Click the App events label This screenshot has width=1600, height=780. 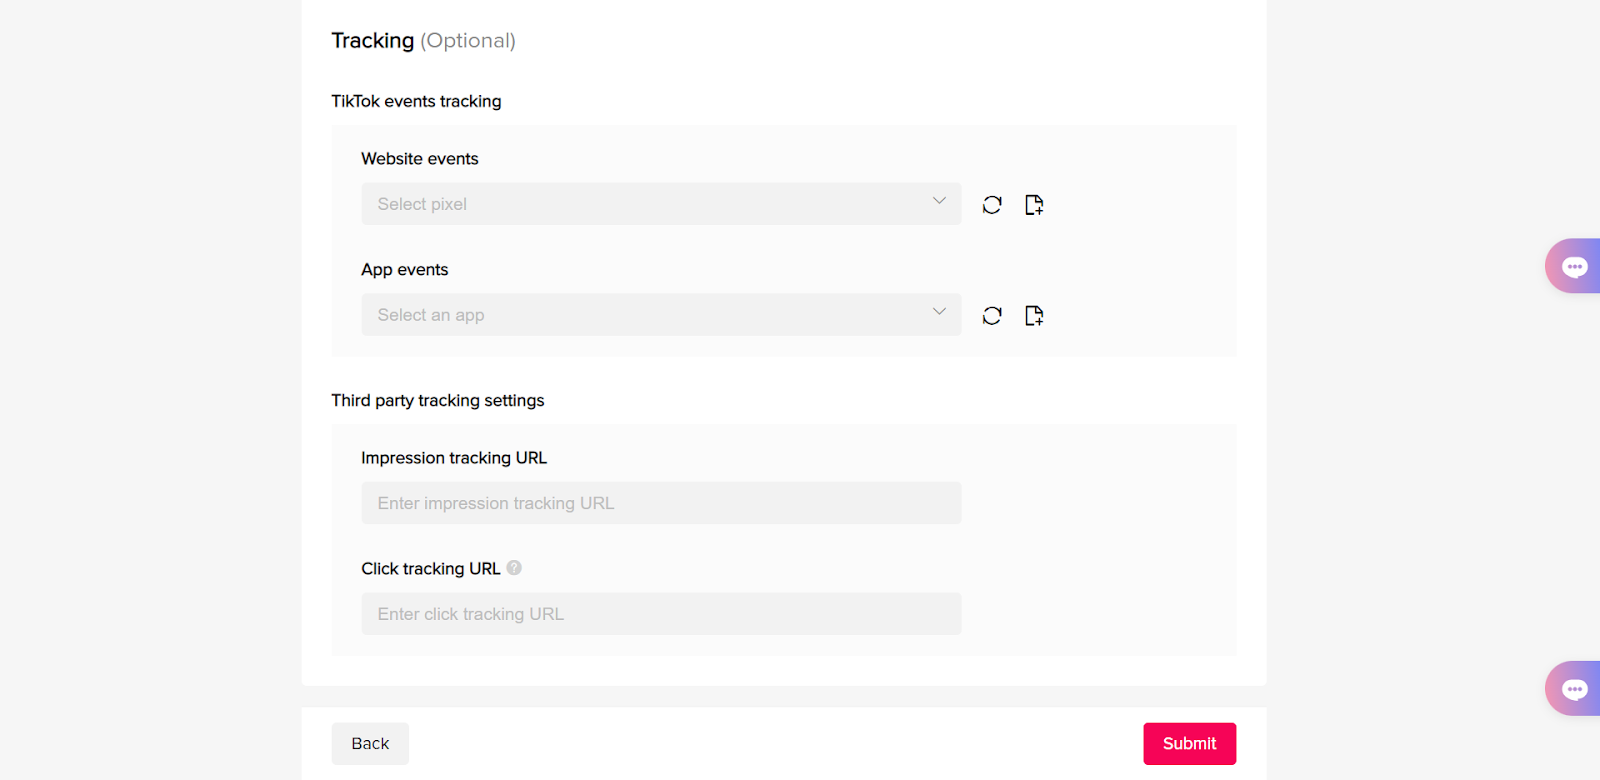404,269
